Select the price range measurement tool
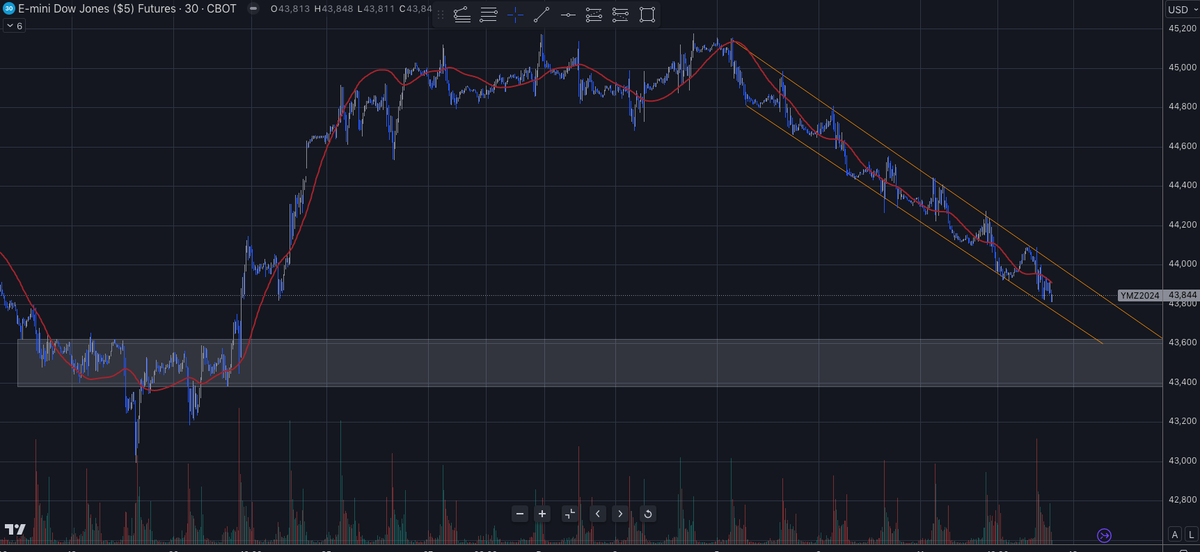This screenshot has height=552, width=1200. coord(594,15)
